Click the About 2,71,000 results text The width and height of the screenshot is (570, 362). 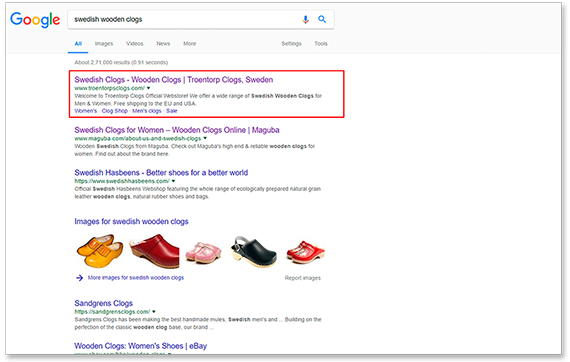coord(121,63)
